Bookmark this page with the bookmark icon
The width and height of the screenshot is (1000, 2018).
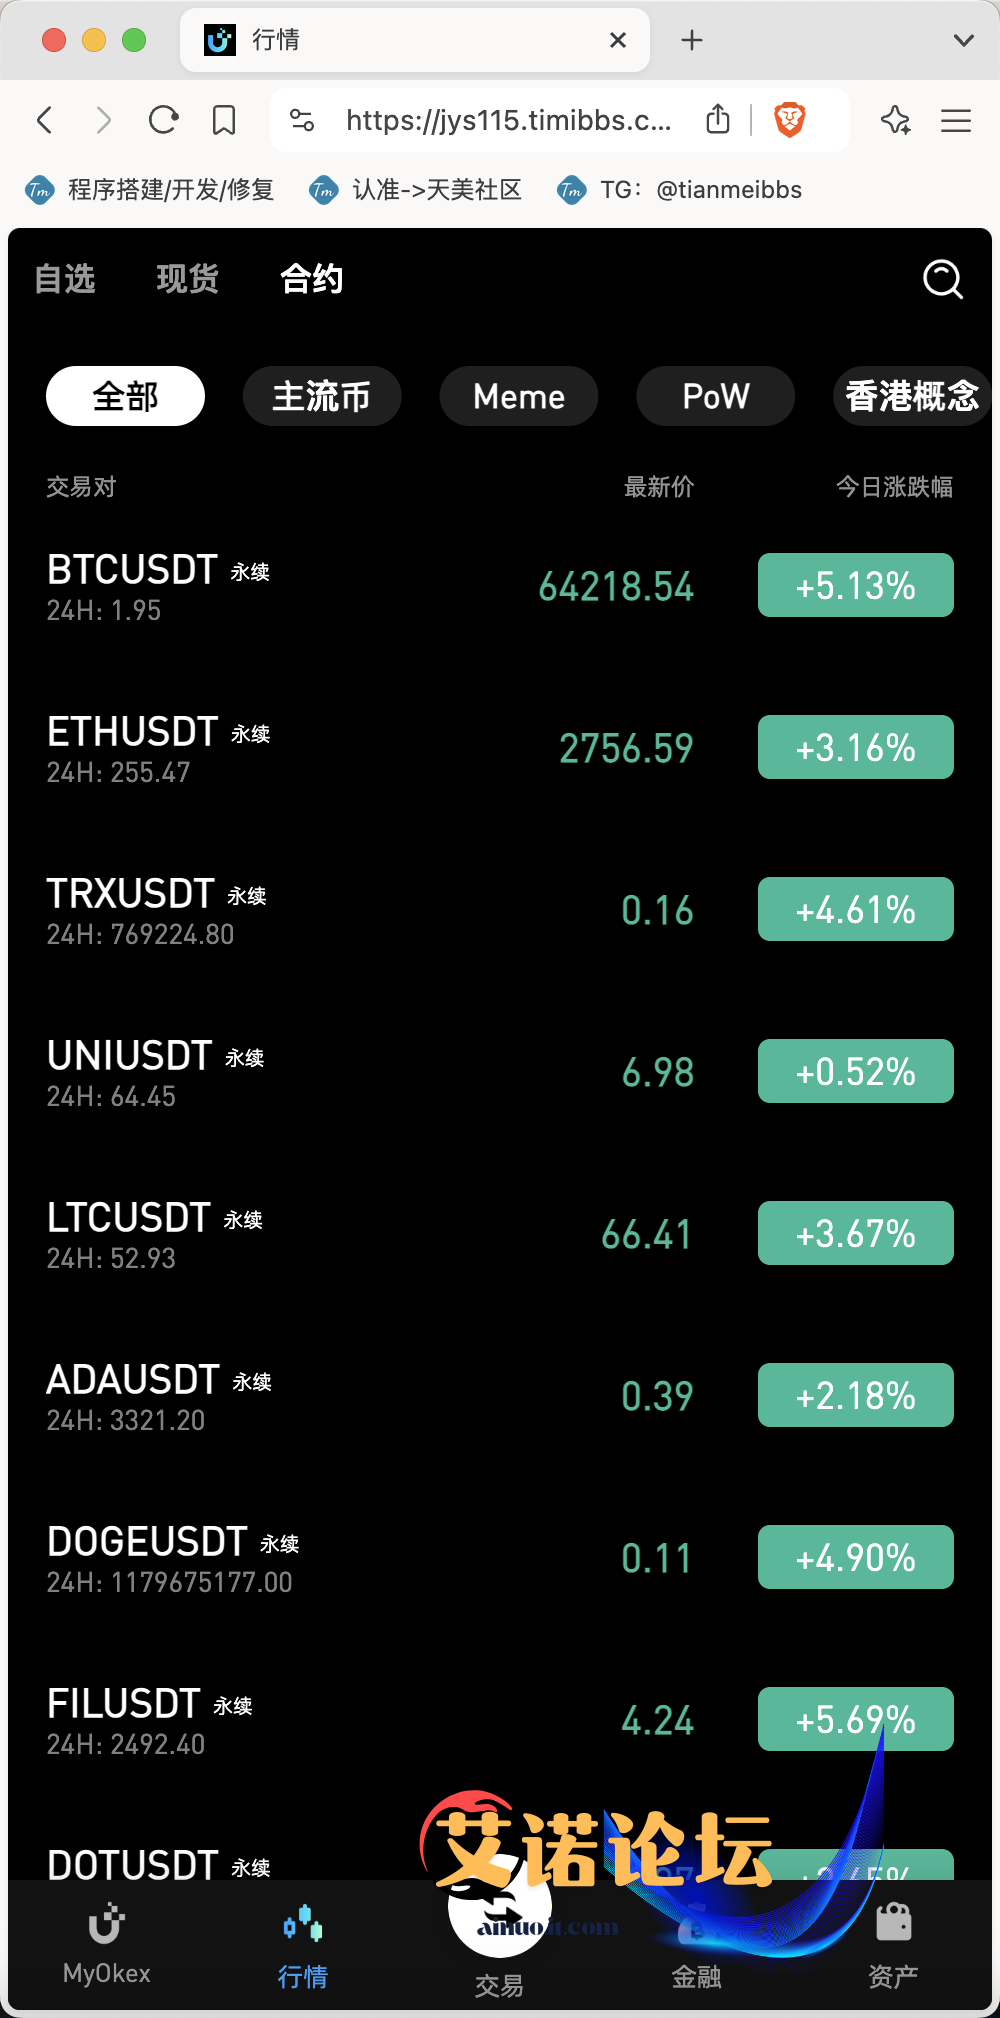tap(224, 121)
